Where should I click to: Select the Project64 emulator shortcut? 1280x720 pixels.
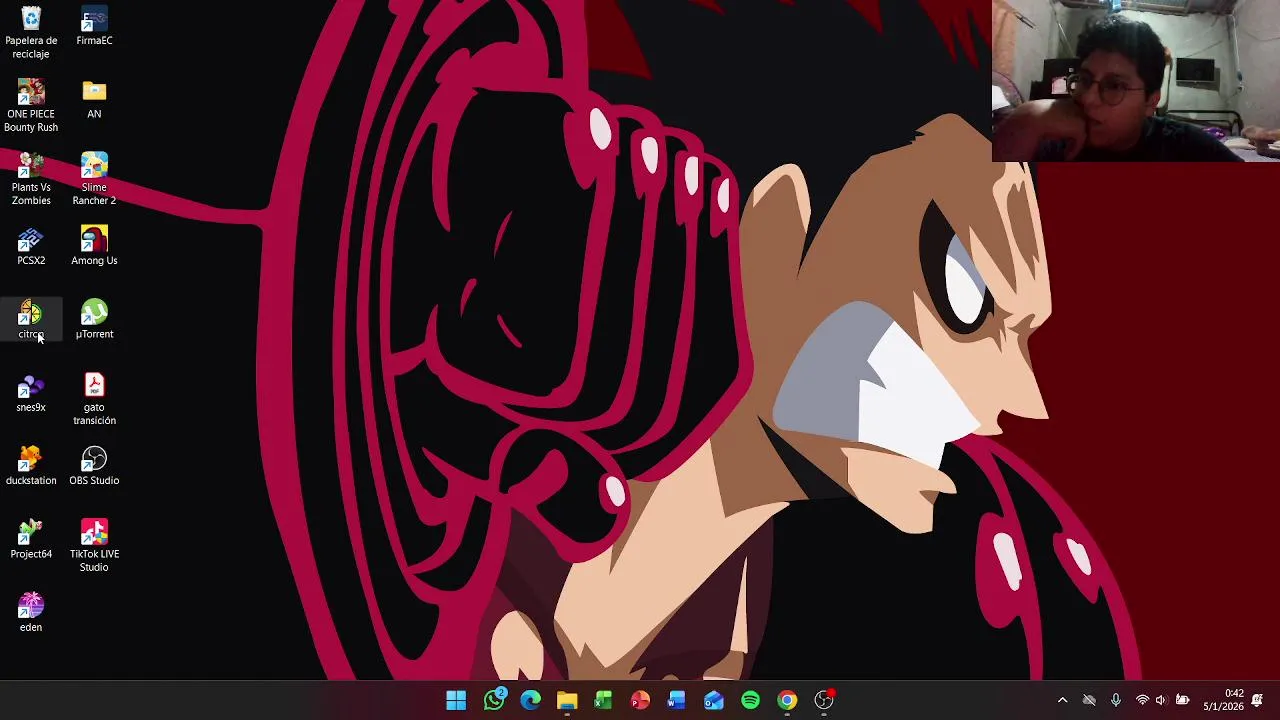[x=31, y=539]
